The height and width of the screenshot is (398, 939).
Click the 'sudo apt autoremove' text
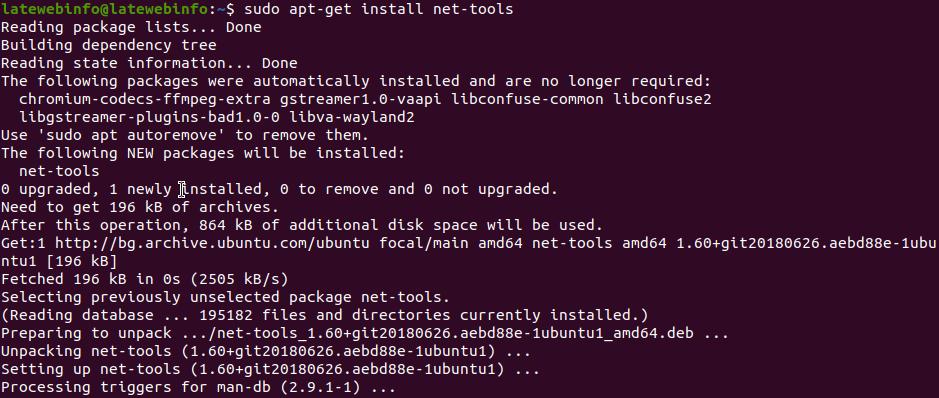tap(131, 135)
